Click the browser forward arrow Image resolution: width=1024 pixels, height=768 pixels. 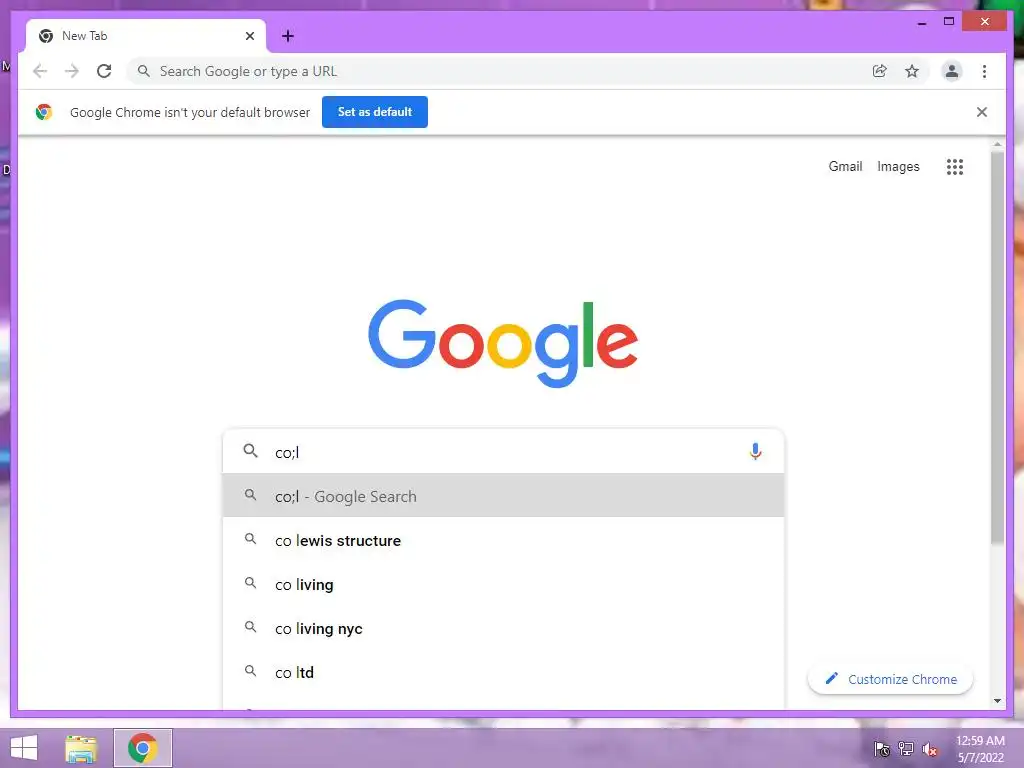[72, 71]
